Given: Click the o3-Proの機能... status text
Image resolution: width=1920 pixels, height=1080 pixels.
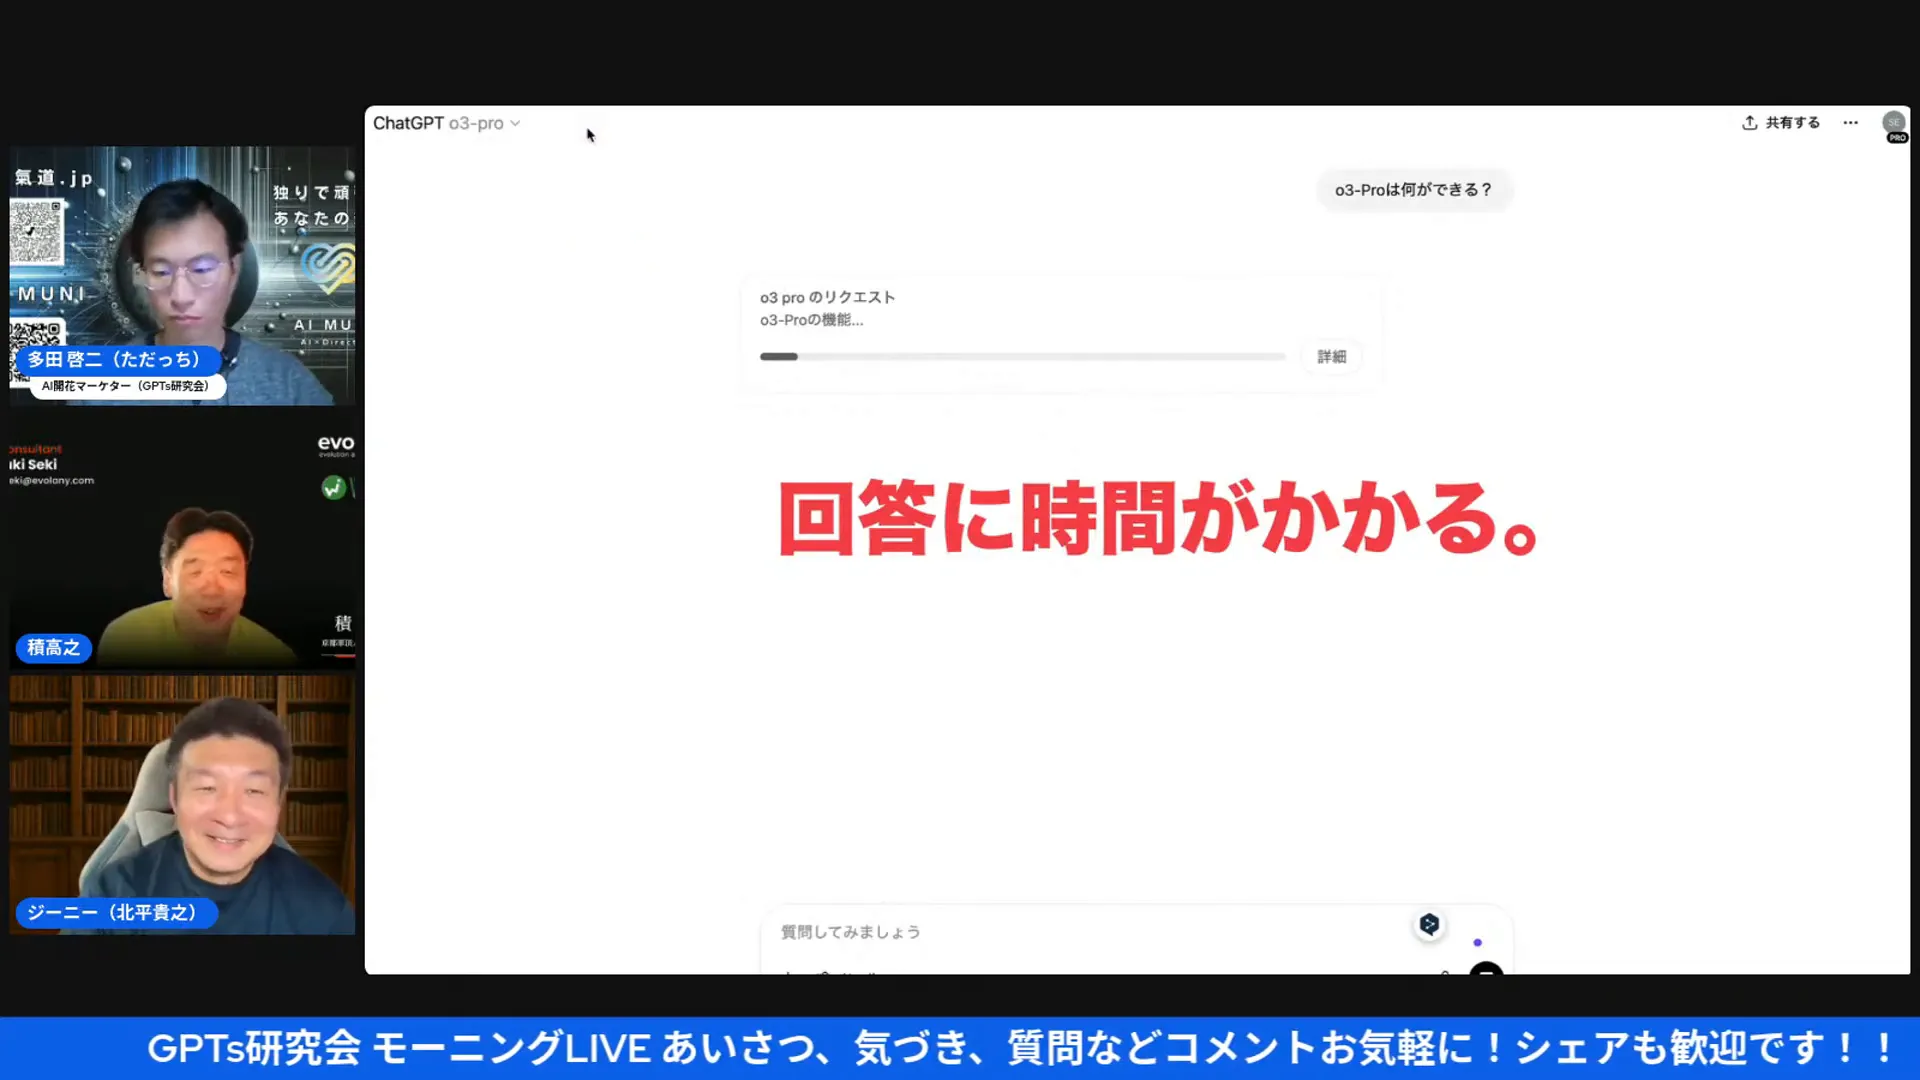Looking at the screenshot, I should click(x=811, y=320).
